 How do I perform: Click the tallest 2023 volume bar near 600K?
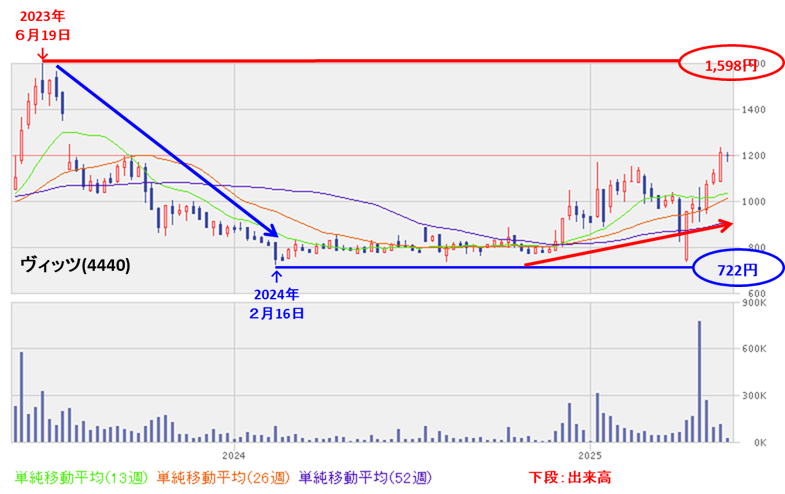[22, 397]
